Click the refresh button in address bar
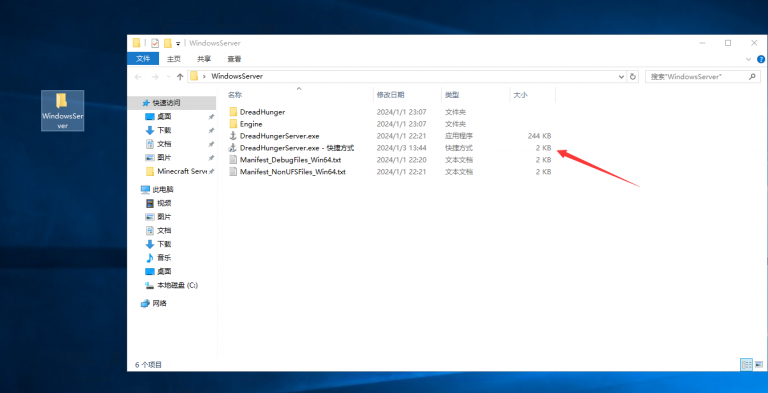The width and height of the screenshot is (768, 393). tap(633, 76)
